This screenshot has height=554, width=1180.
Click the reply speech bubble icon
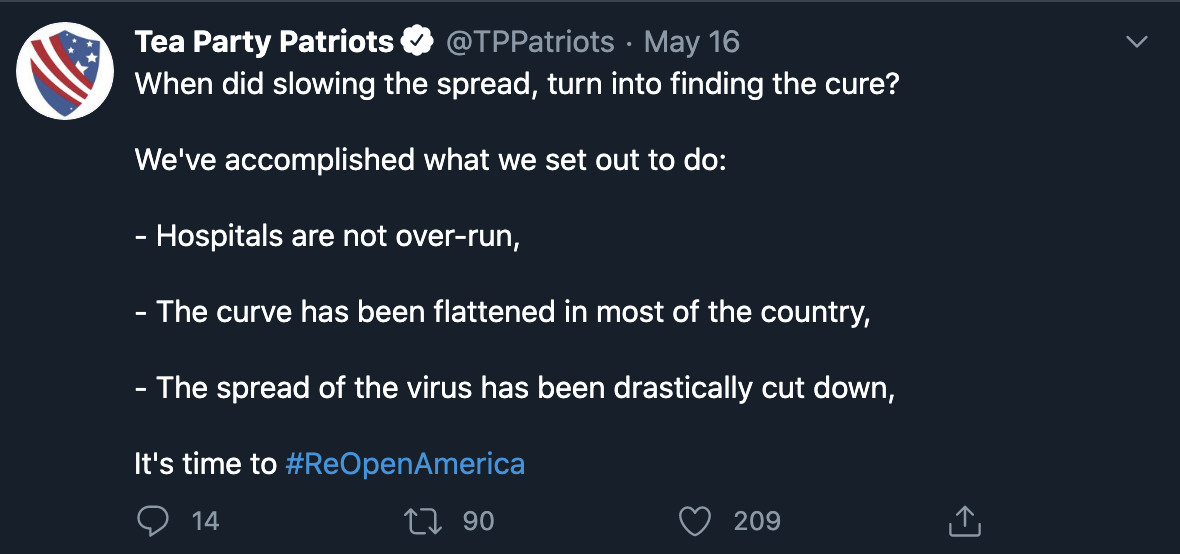[153, 521]
